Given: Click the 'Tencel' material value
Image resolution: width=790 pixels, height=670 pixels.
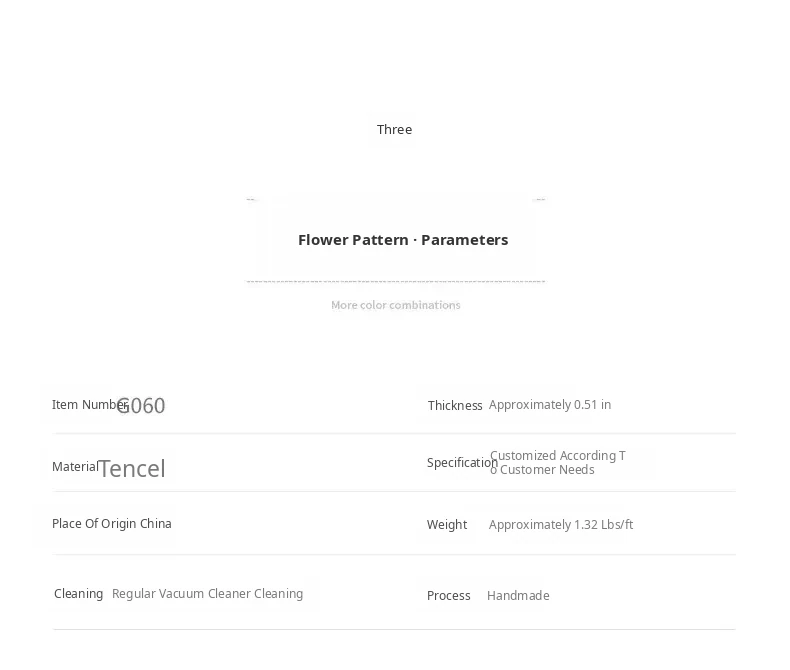Looking at the screenshot, I should tap(131, 469).
